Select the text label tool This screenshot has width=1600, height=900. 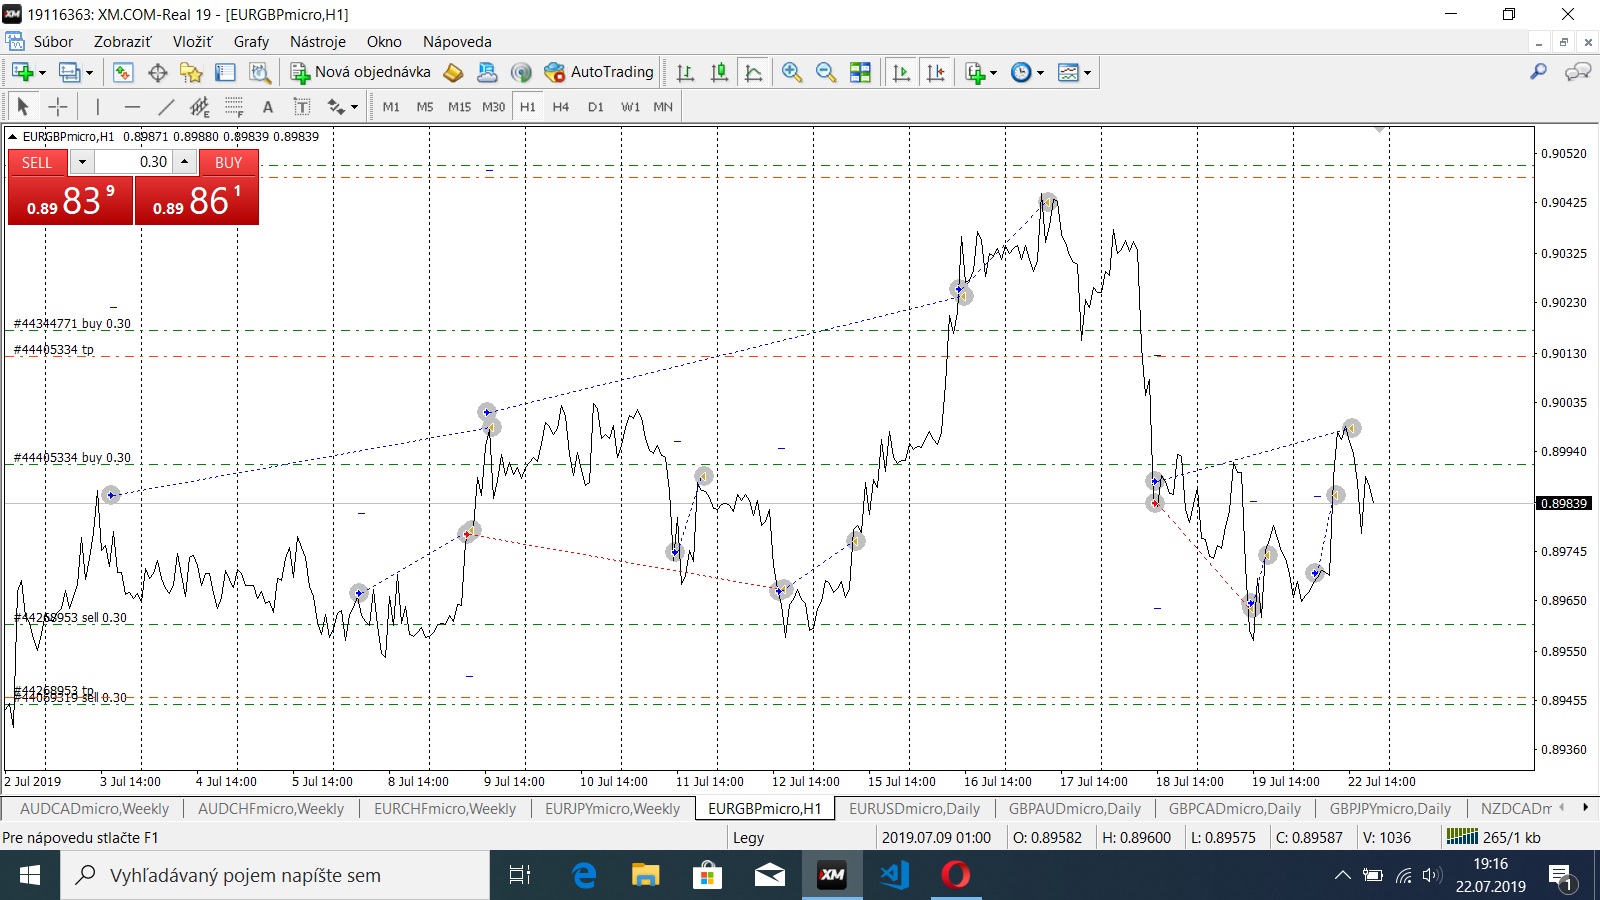(301, 107)
